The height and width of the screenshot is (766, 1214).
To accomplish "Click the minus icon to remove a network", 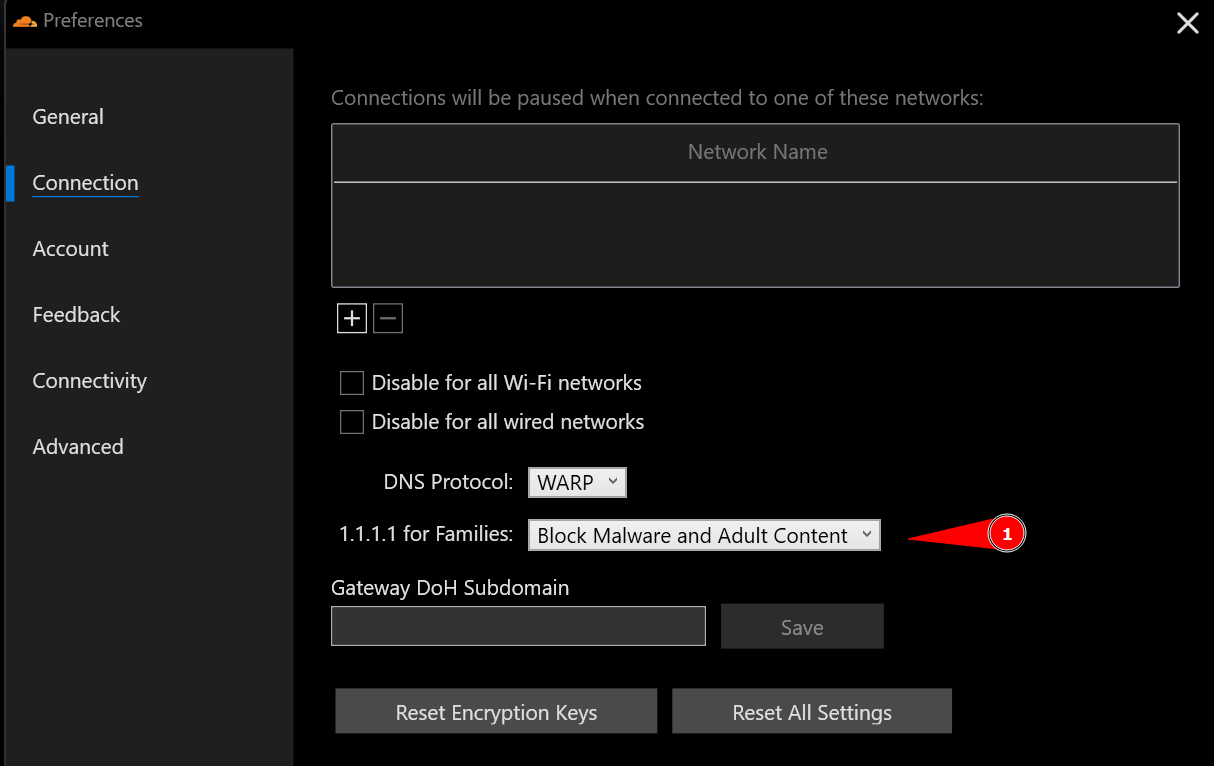I will click(x=388, y=318).
